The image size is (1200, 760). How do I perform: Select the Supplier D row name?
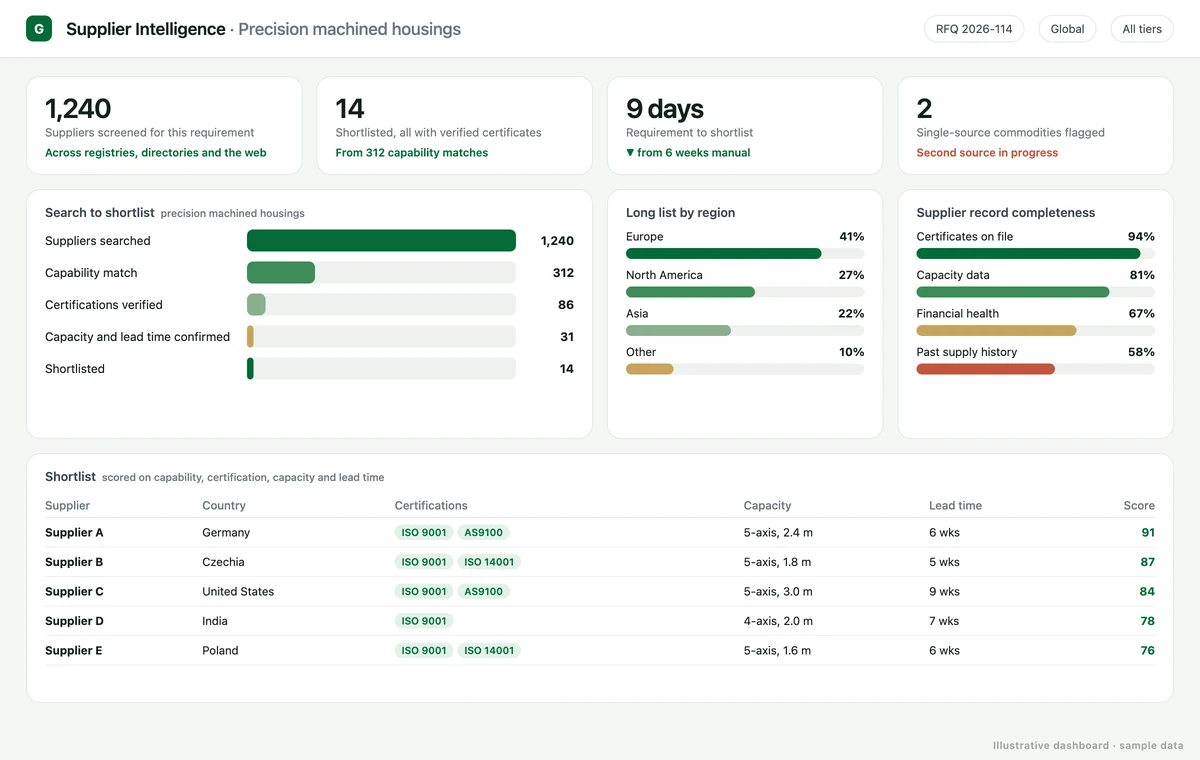coord(74,621)
